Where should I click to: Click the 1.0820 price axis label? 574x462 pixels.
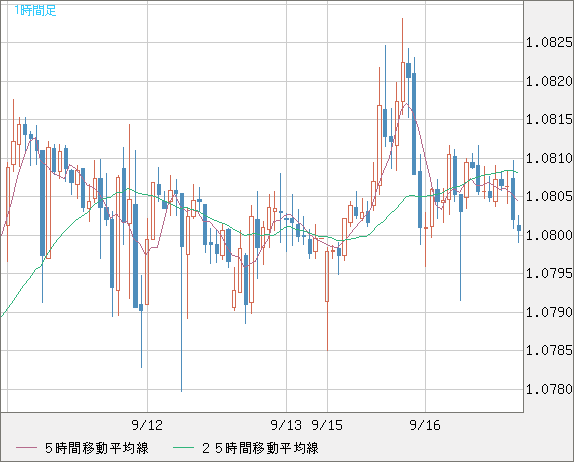tap(549, 81)
